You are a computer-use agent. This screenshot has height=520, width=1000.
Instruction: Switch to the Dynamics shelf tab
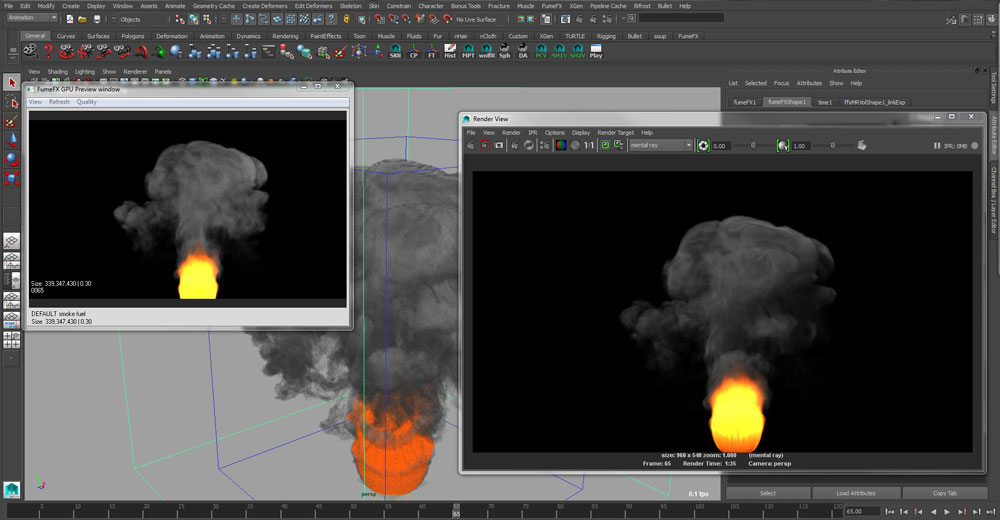(x=248, y=36)
